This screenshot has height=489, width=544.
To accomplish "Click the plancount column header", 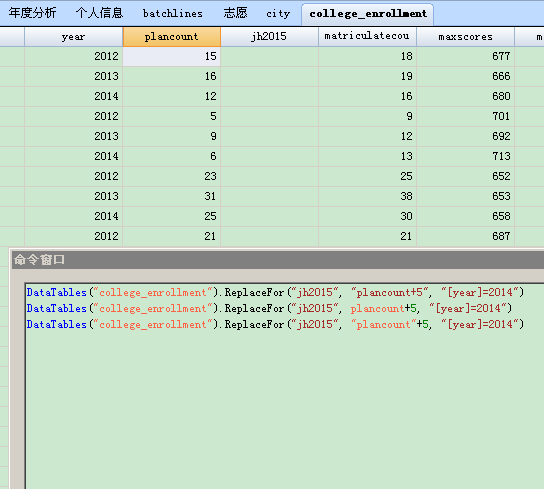I will [172, 37].
